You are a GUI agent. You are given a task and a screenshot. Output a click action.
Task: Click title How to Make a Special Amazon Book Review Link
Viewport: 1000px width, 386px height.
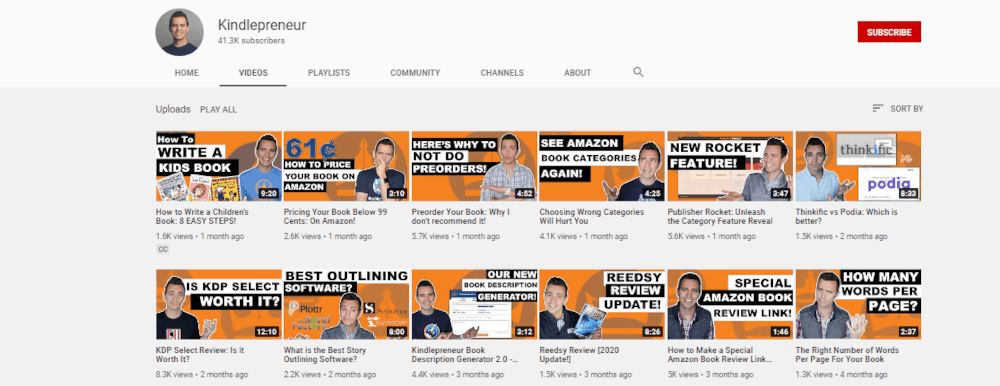point(721,355)
